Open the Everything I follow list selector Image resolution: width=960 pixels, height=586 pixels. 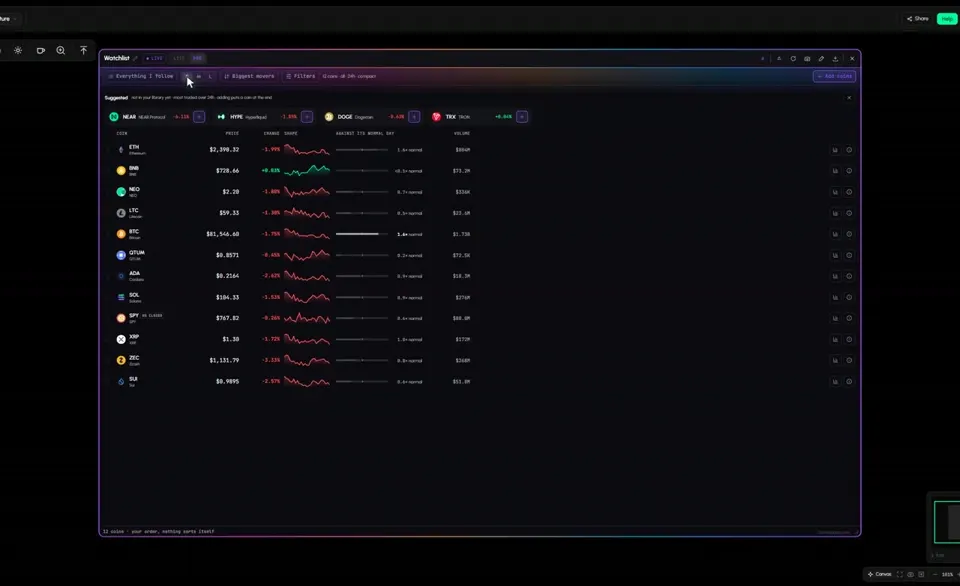[x=141, y=76]
